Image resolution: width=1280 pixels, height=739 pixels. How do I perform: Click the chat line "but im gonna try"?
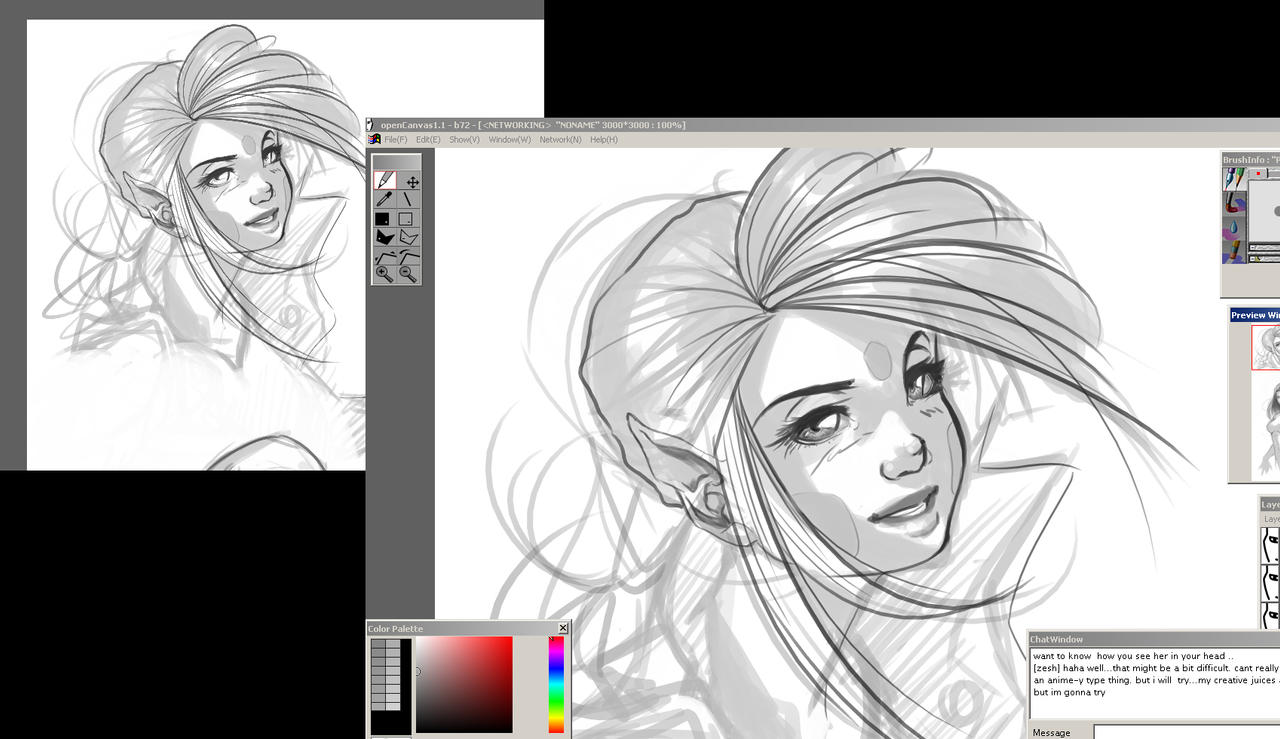pyautogui.click(x=1069, y=692)
